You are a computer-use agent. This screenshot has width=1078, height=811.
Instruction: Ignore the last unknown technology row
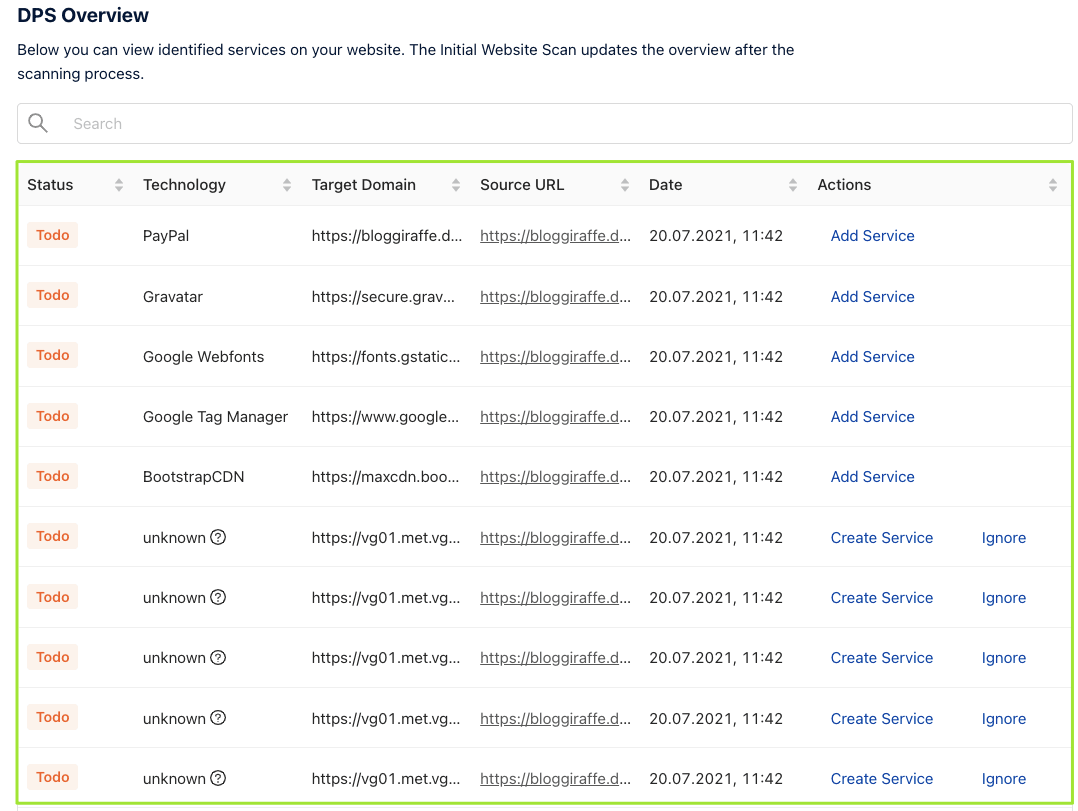(x=1003, y=779)
